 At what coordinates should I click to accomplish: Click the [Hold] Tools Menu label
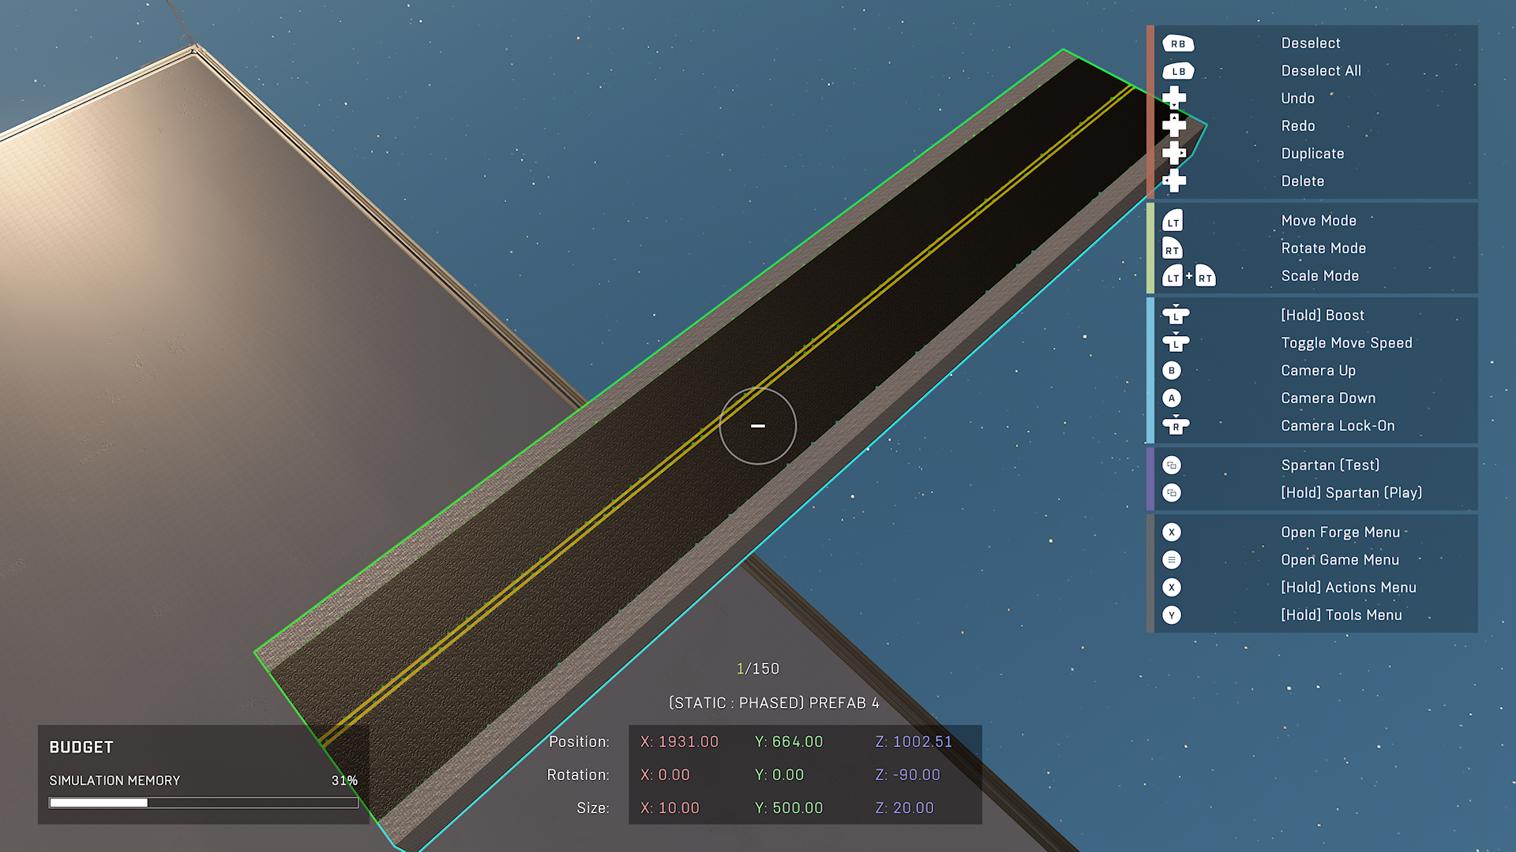(x=1342, y=615)
